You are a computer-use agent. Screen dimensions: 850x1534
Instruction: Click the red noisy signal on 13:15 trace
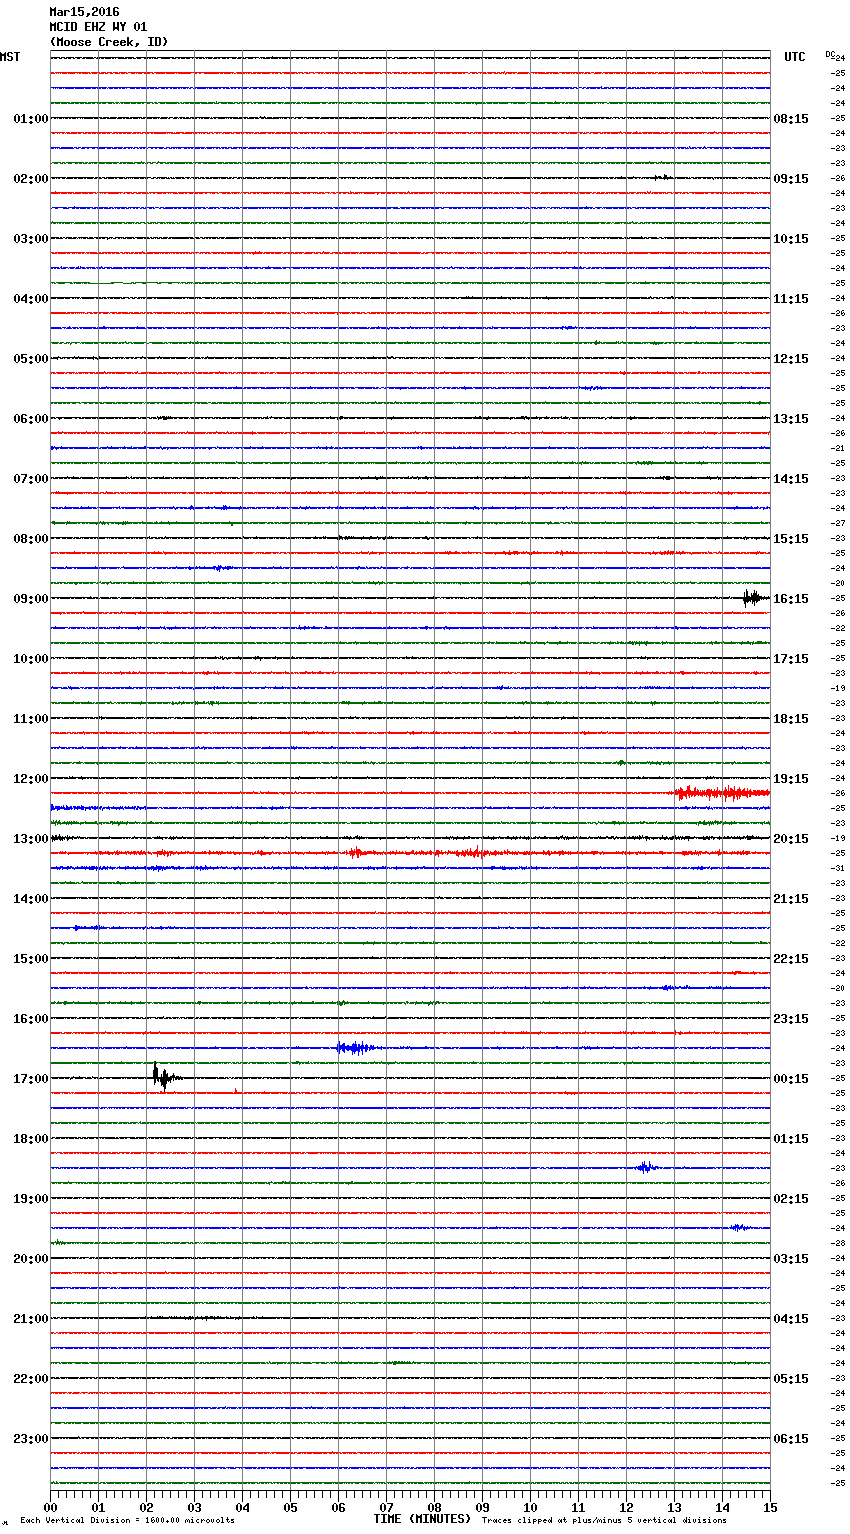coord(410,853)
